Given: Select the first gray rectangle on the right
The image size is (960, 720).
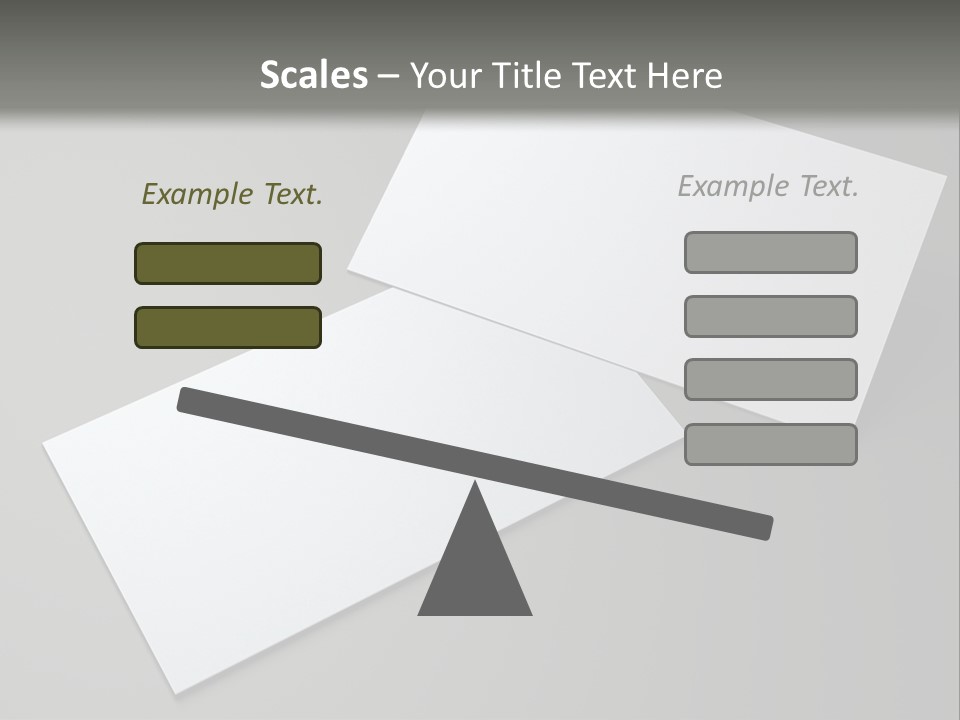Looking at the screenshot, I should click(770, 252).
